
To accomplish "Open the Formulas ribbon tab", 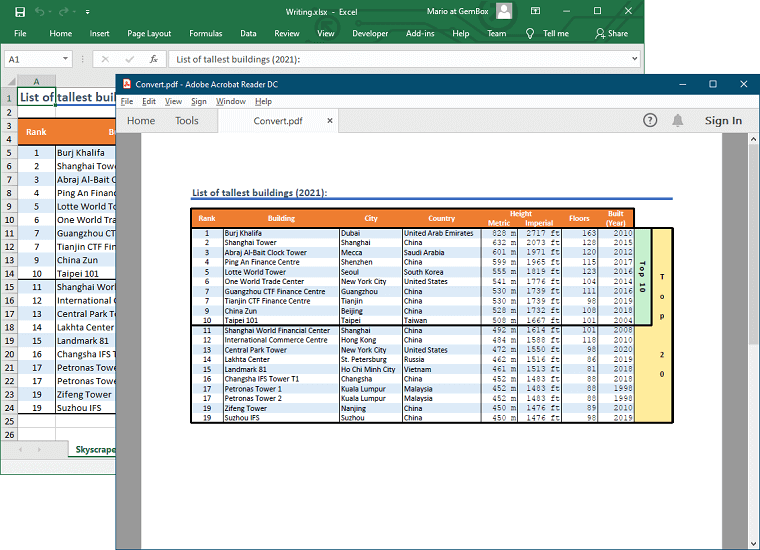I will [x=206, y=33].
